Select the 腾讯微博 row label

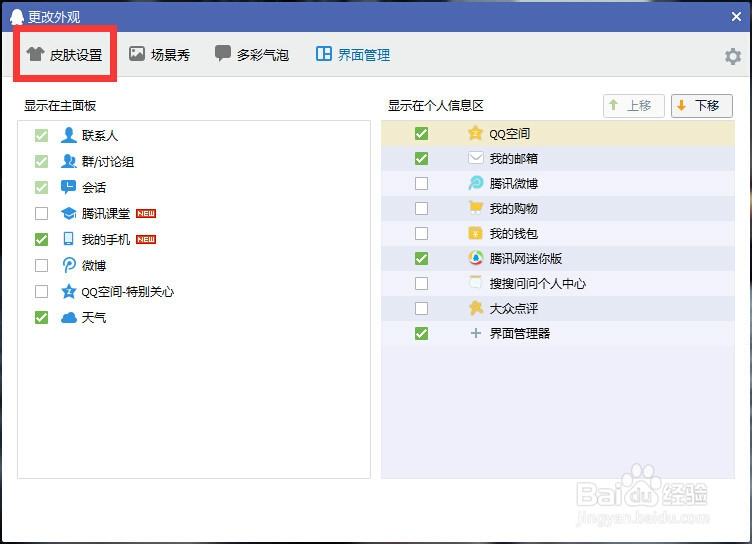coord(514,183)
